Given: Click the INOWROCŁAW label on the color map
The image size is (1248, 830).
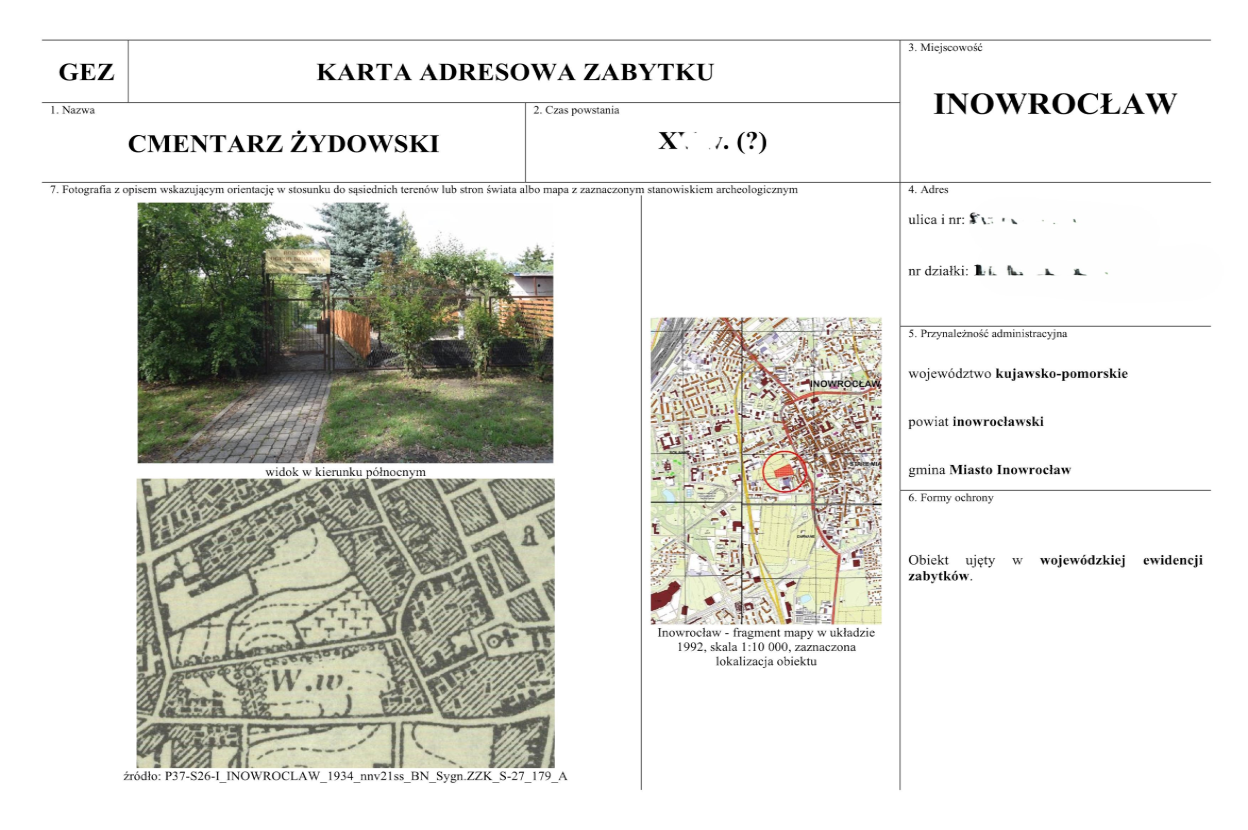Looking at the screenshot, I should pyautogui.click(x=844, y=384).
